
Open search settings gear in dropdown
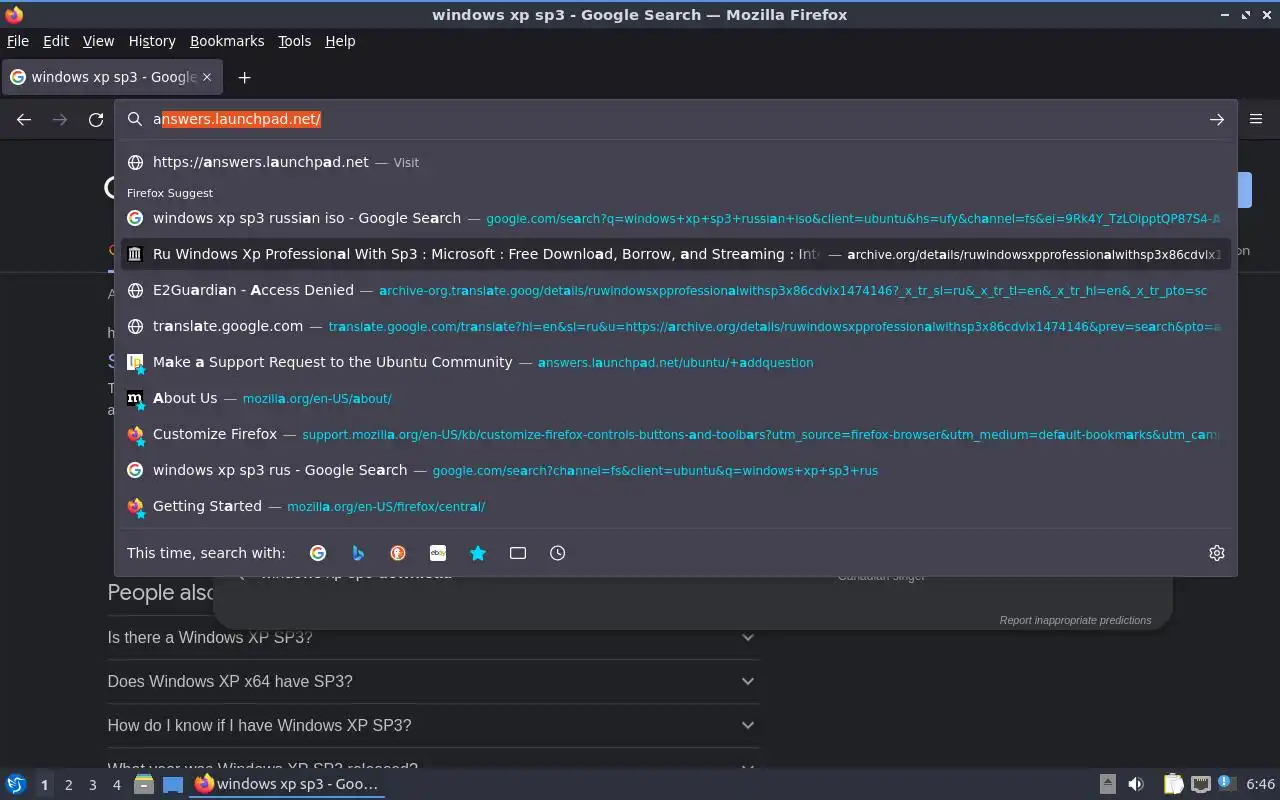point(1217,553)
